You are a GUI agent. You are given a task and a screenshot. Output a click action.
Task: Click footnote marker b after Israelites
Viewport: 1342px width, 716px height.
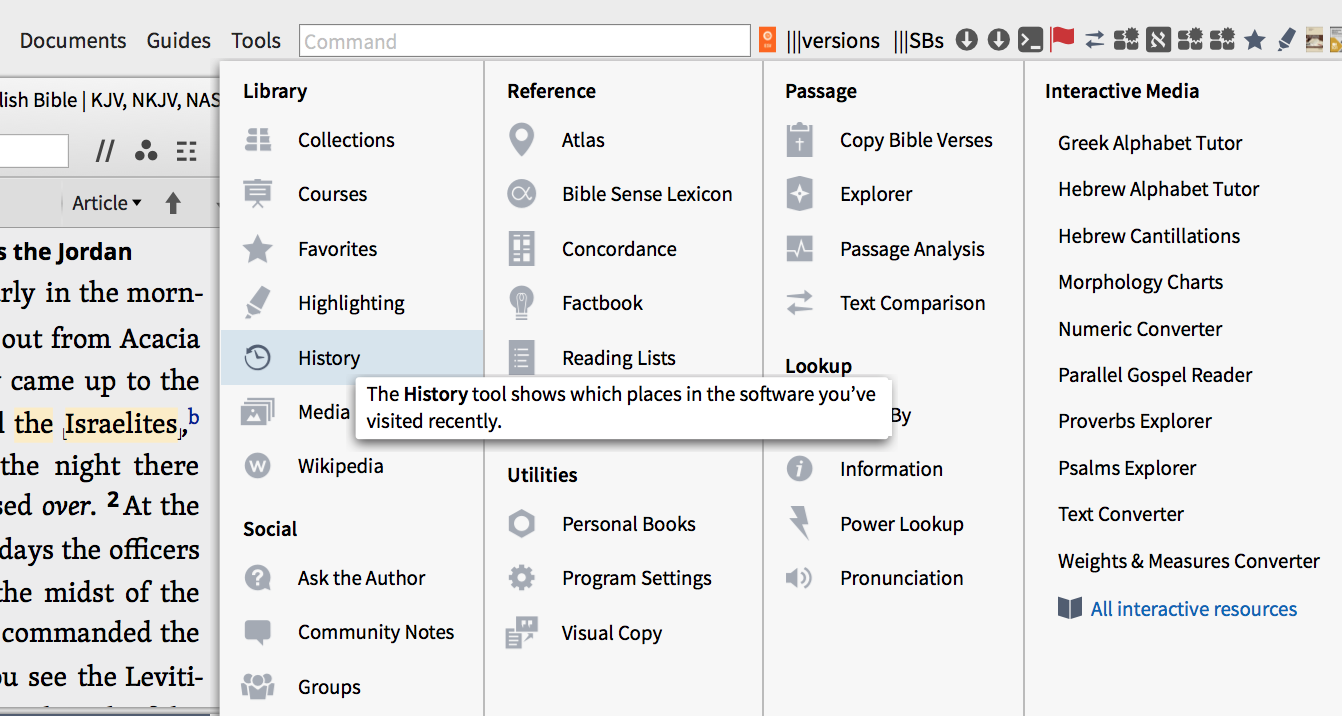pyautogui.click(x=194, y=416)
